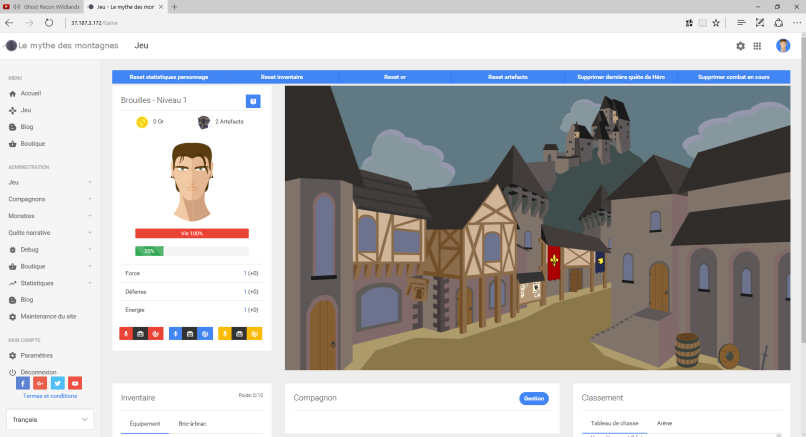Click the dark chest icon in red group
Screen dimensions: 806x437
[x=140, y=334]
